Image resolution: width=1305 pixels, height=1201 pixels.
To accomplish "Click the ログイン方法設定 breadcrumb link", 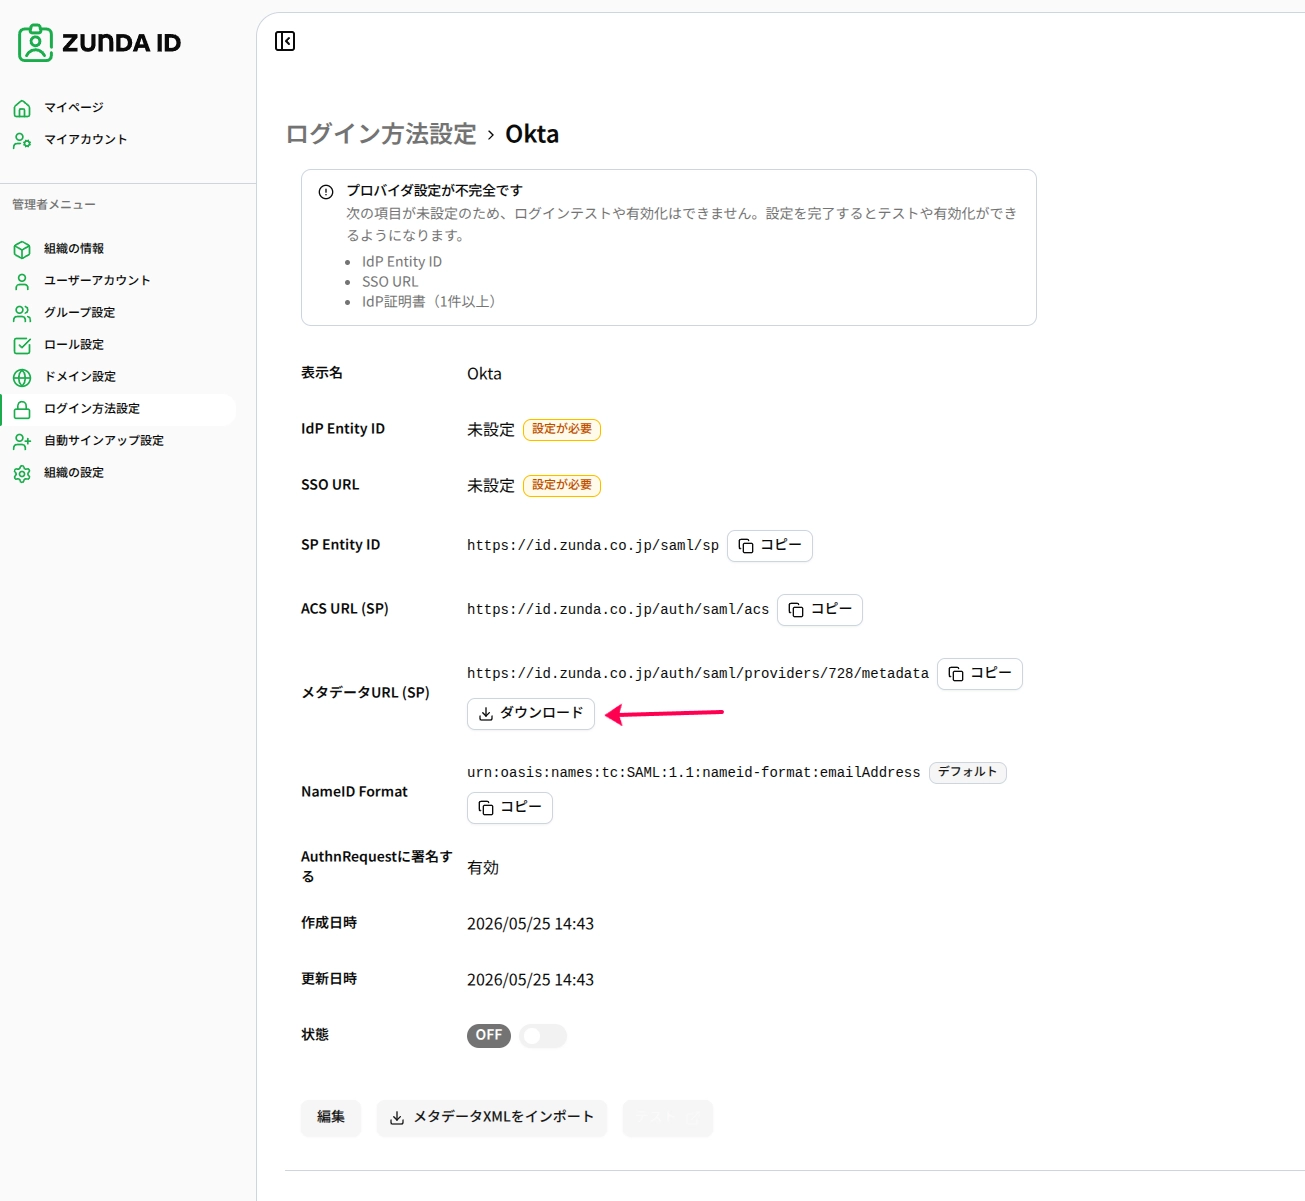I will coord(381,134).
